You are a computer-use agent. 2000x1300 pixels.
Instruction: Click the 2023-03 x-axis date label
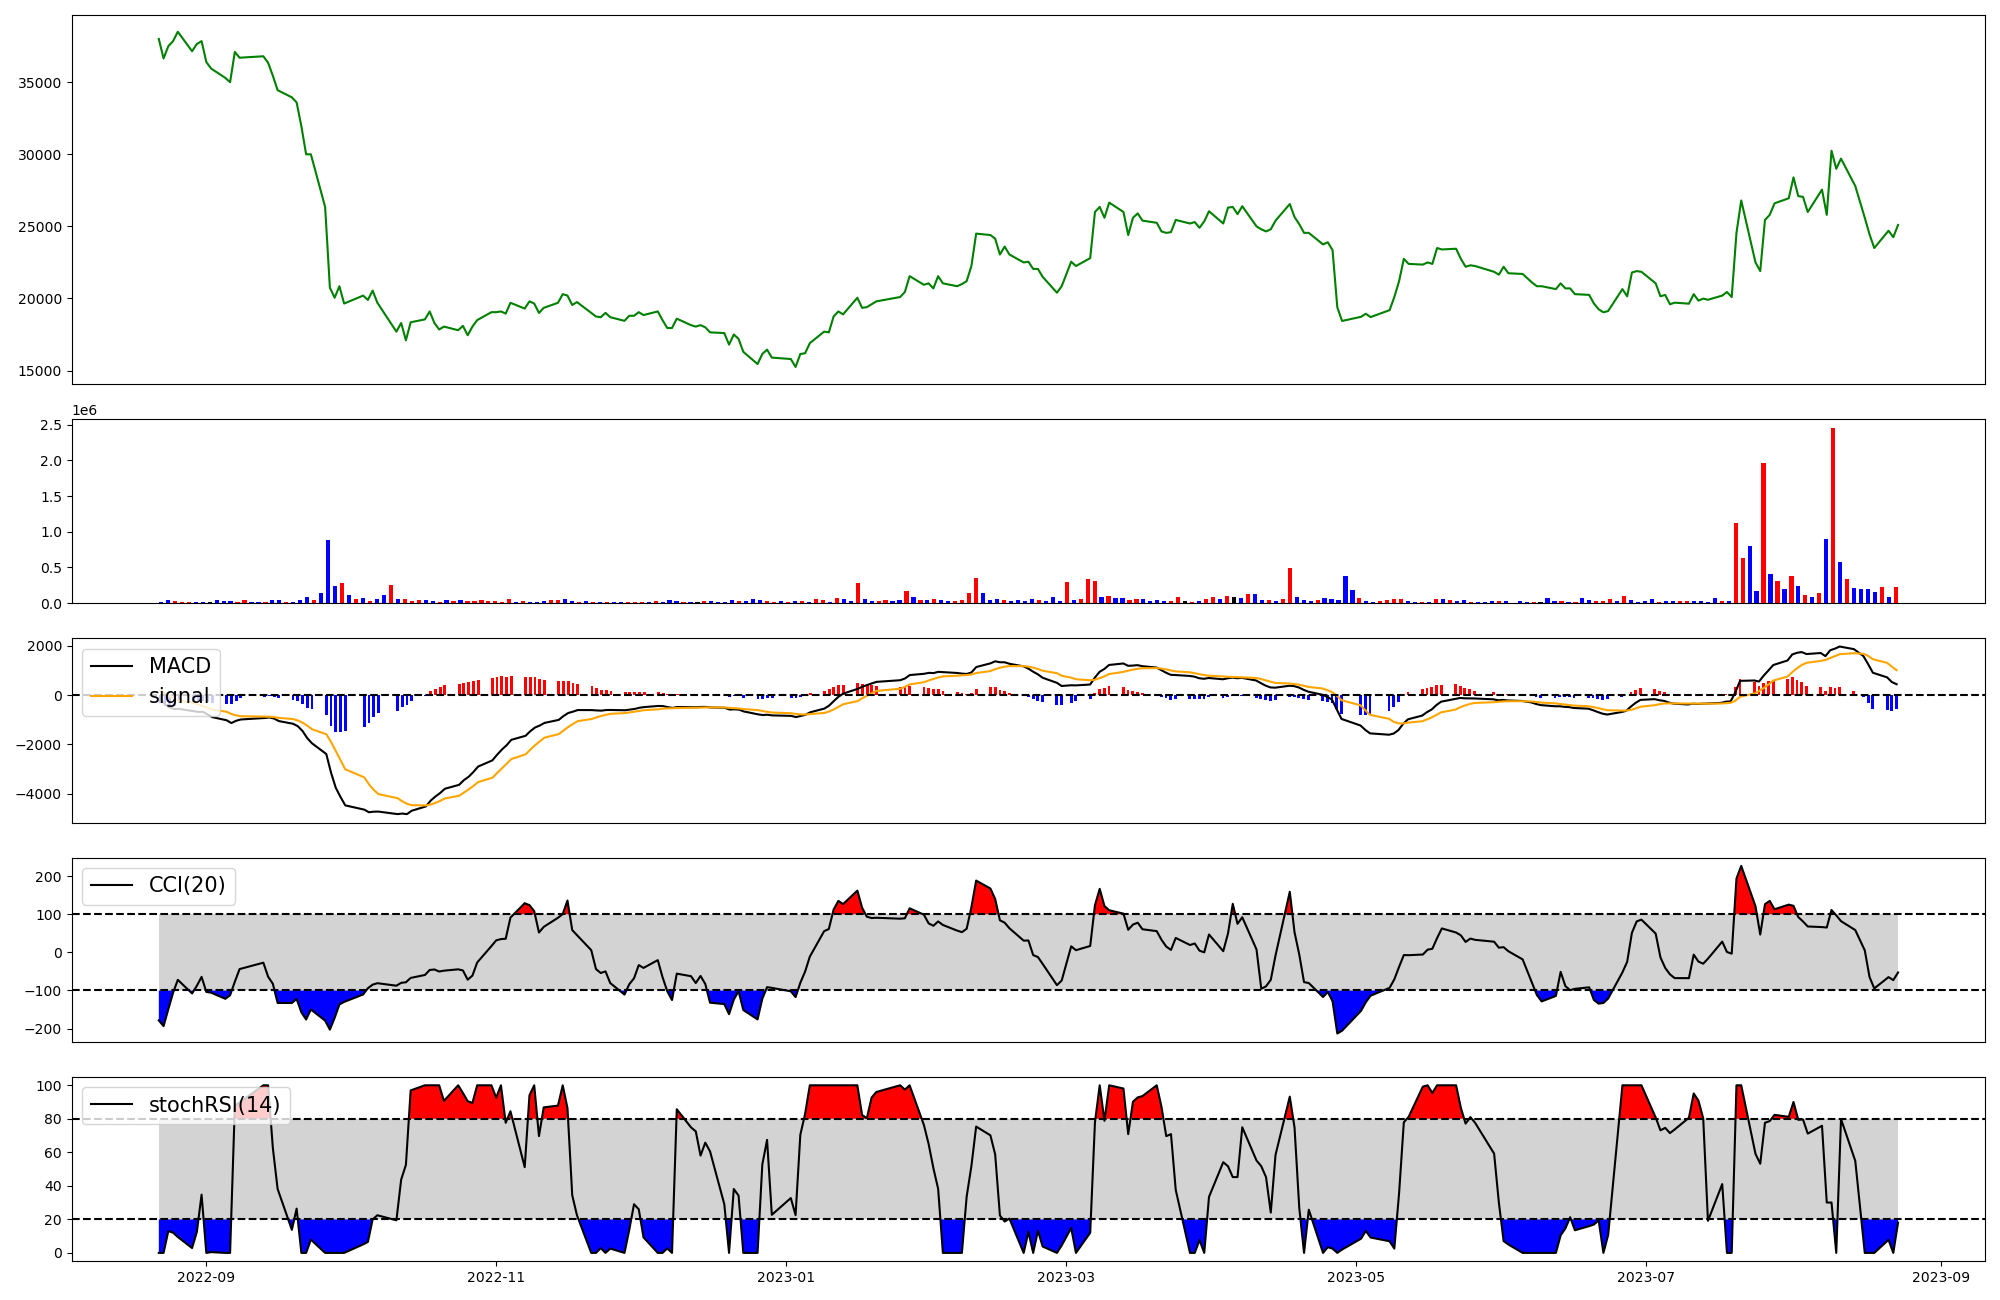pos(1066,1277)
